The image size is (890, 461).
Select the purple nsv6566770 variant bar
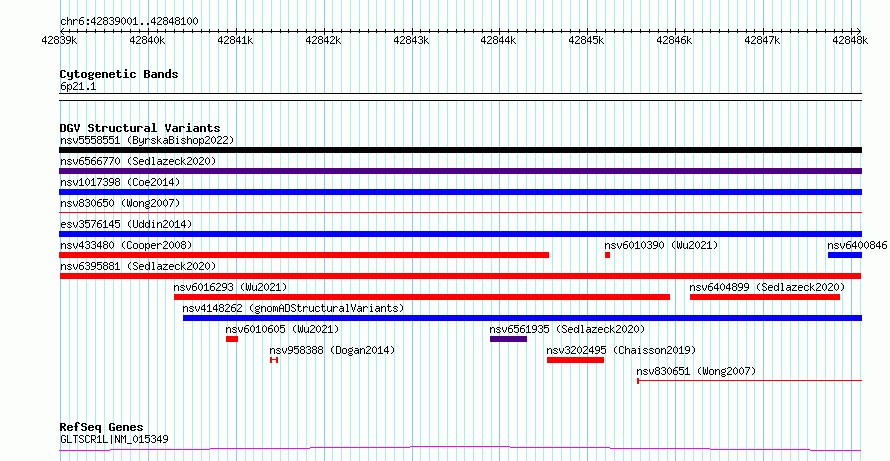460,171
